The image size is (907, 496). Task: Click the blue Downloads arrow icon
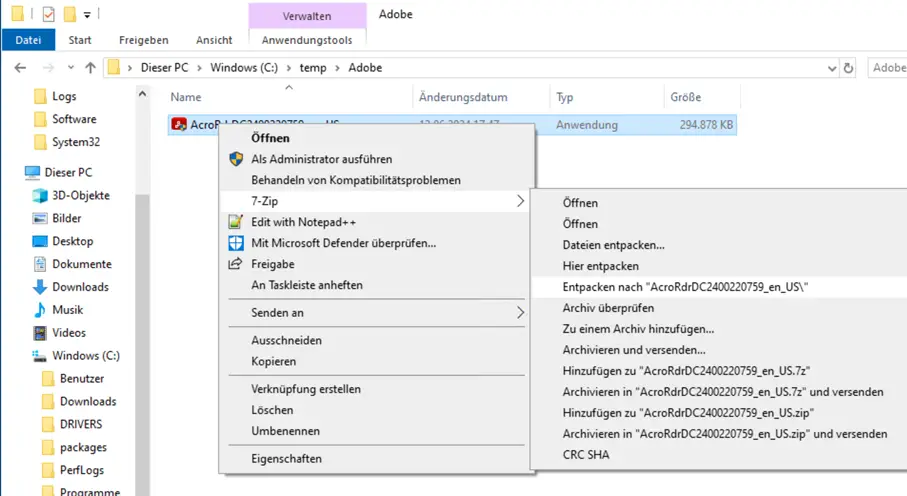(x=40, y=287)
